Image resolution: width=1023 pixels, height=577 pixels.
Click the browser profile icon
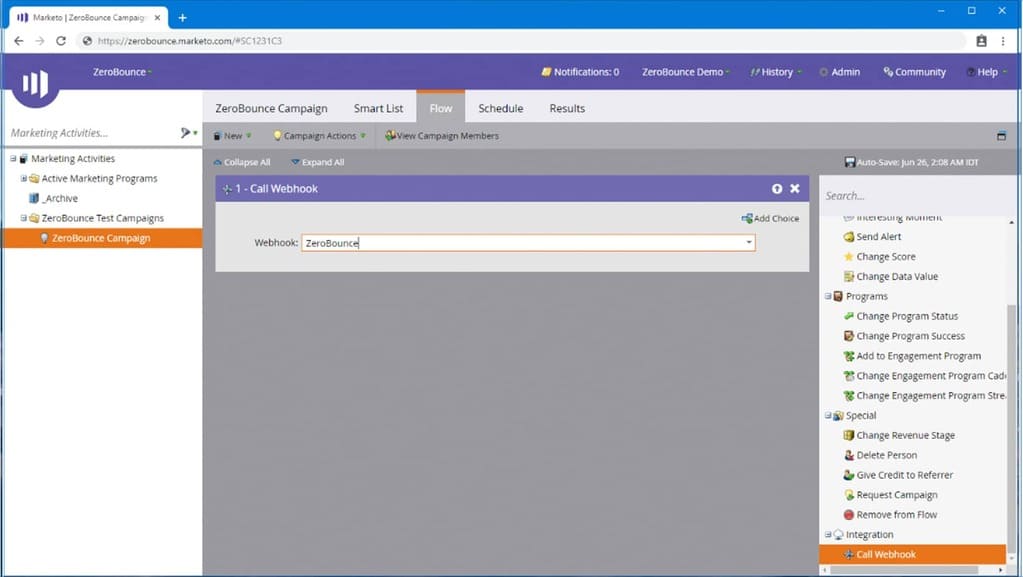point(981,40)
